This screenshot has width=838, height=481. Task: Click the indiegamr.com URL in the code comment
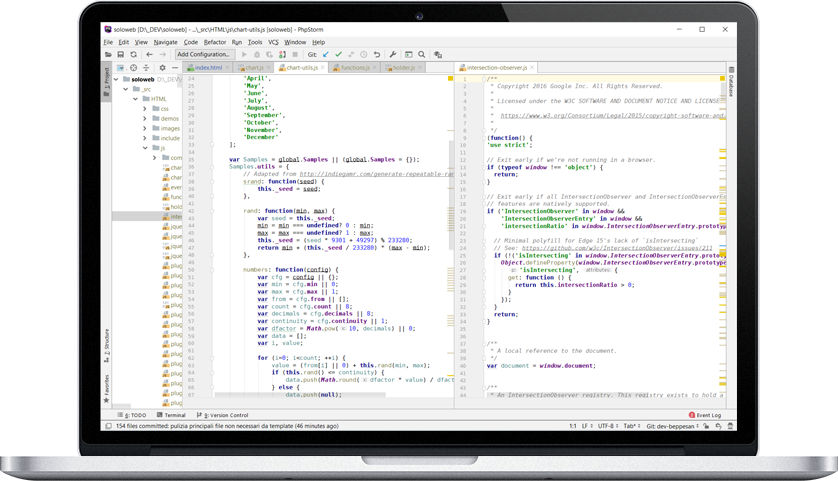coord(376,174)
